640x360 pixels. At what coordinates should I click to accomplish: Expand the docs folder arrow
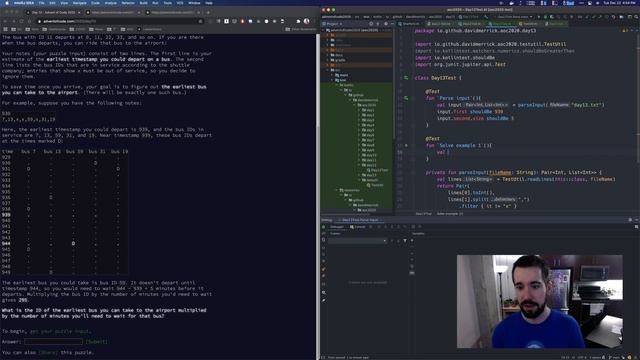tap(327, 55)
